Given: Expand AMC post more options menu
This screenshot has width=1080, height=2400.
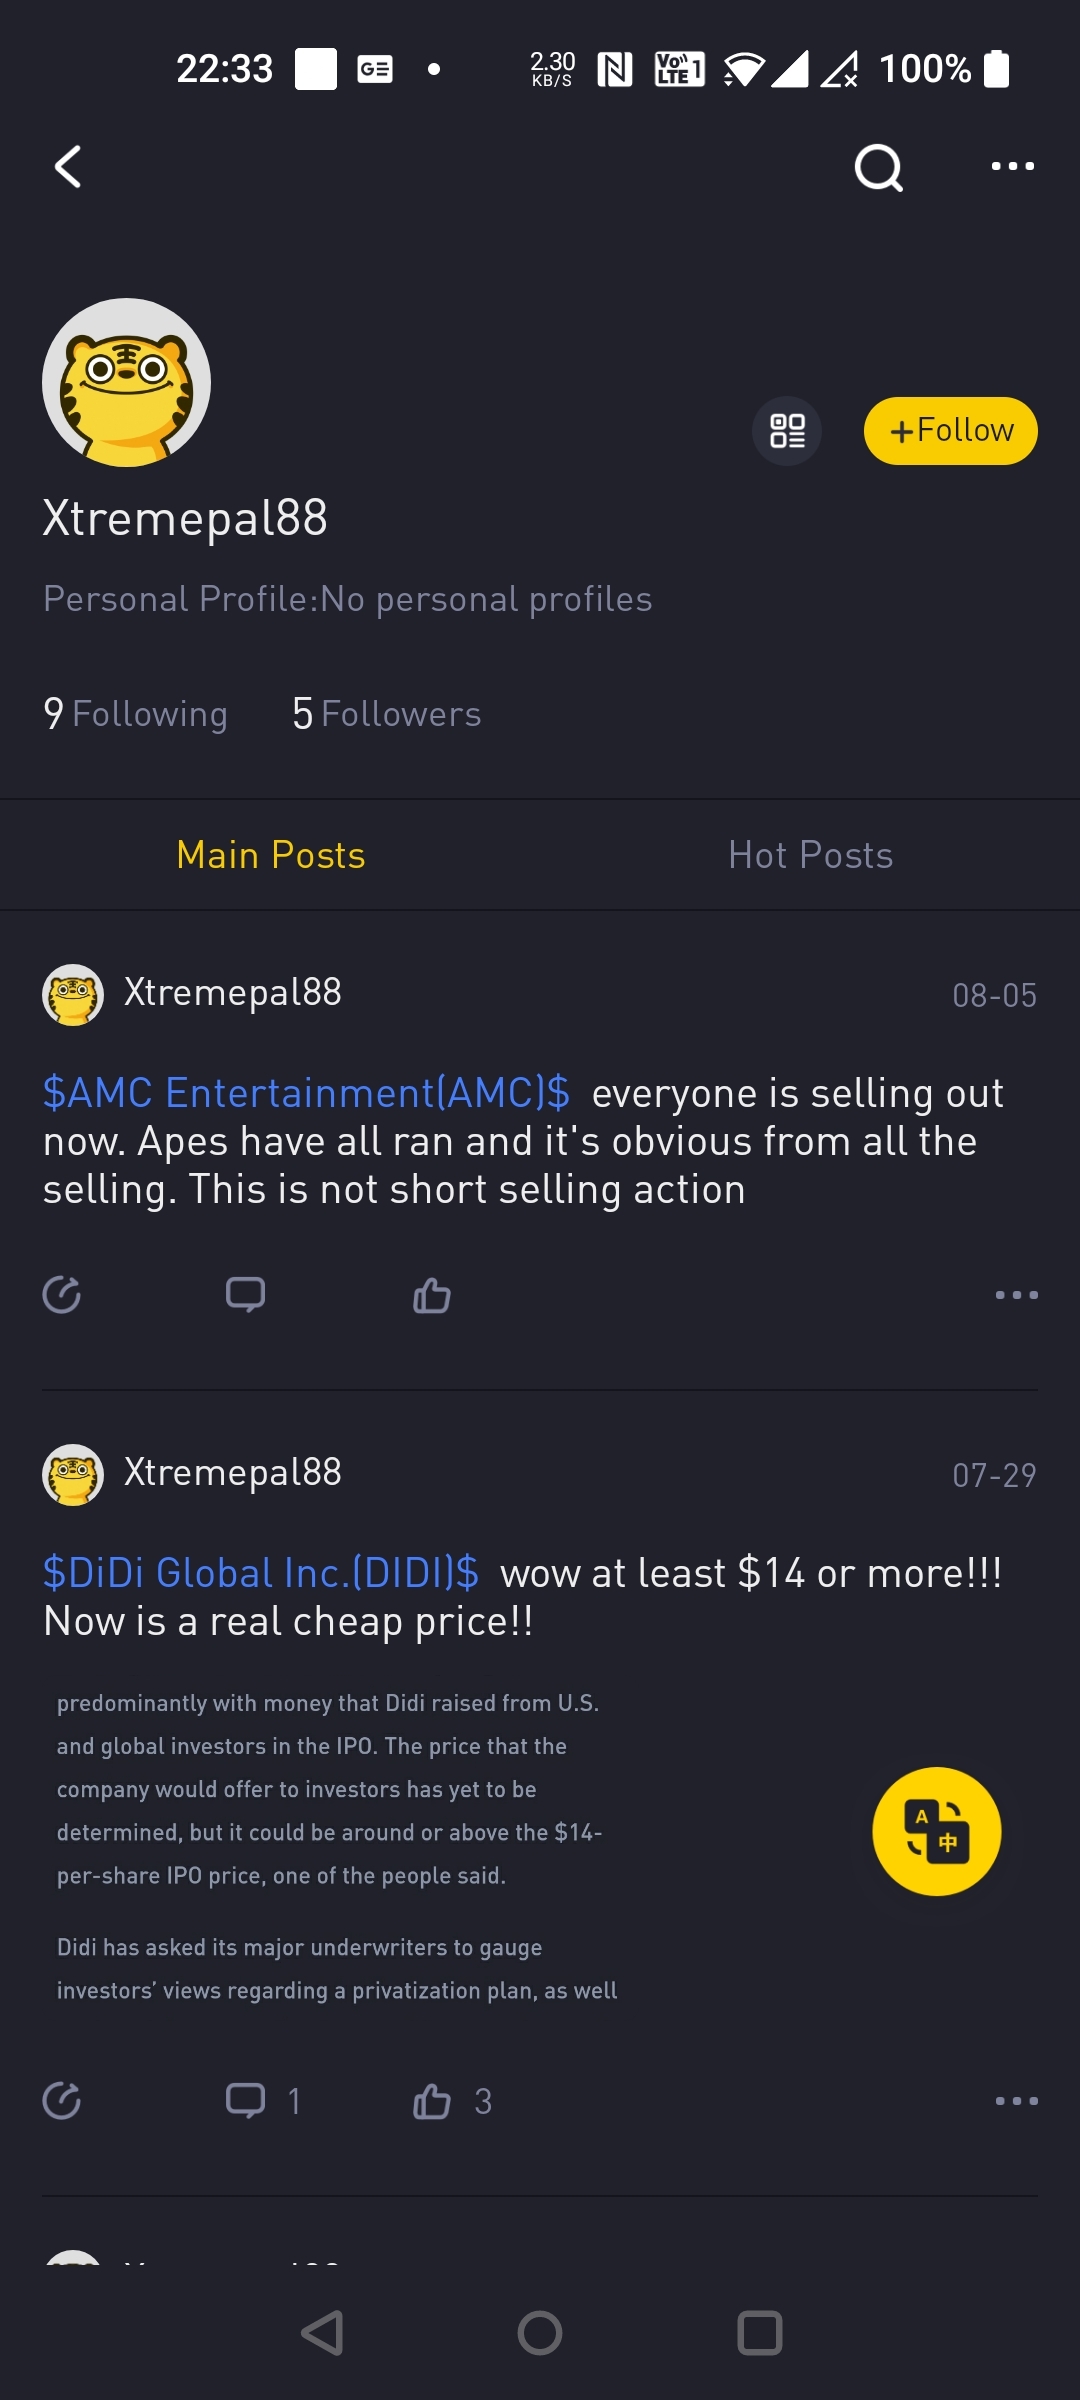Looking at the screenshot, I should click(x=1016, y=1295).
